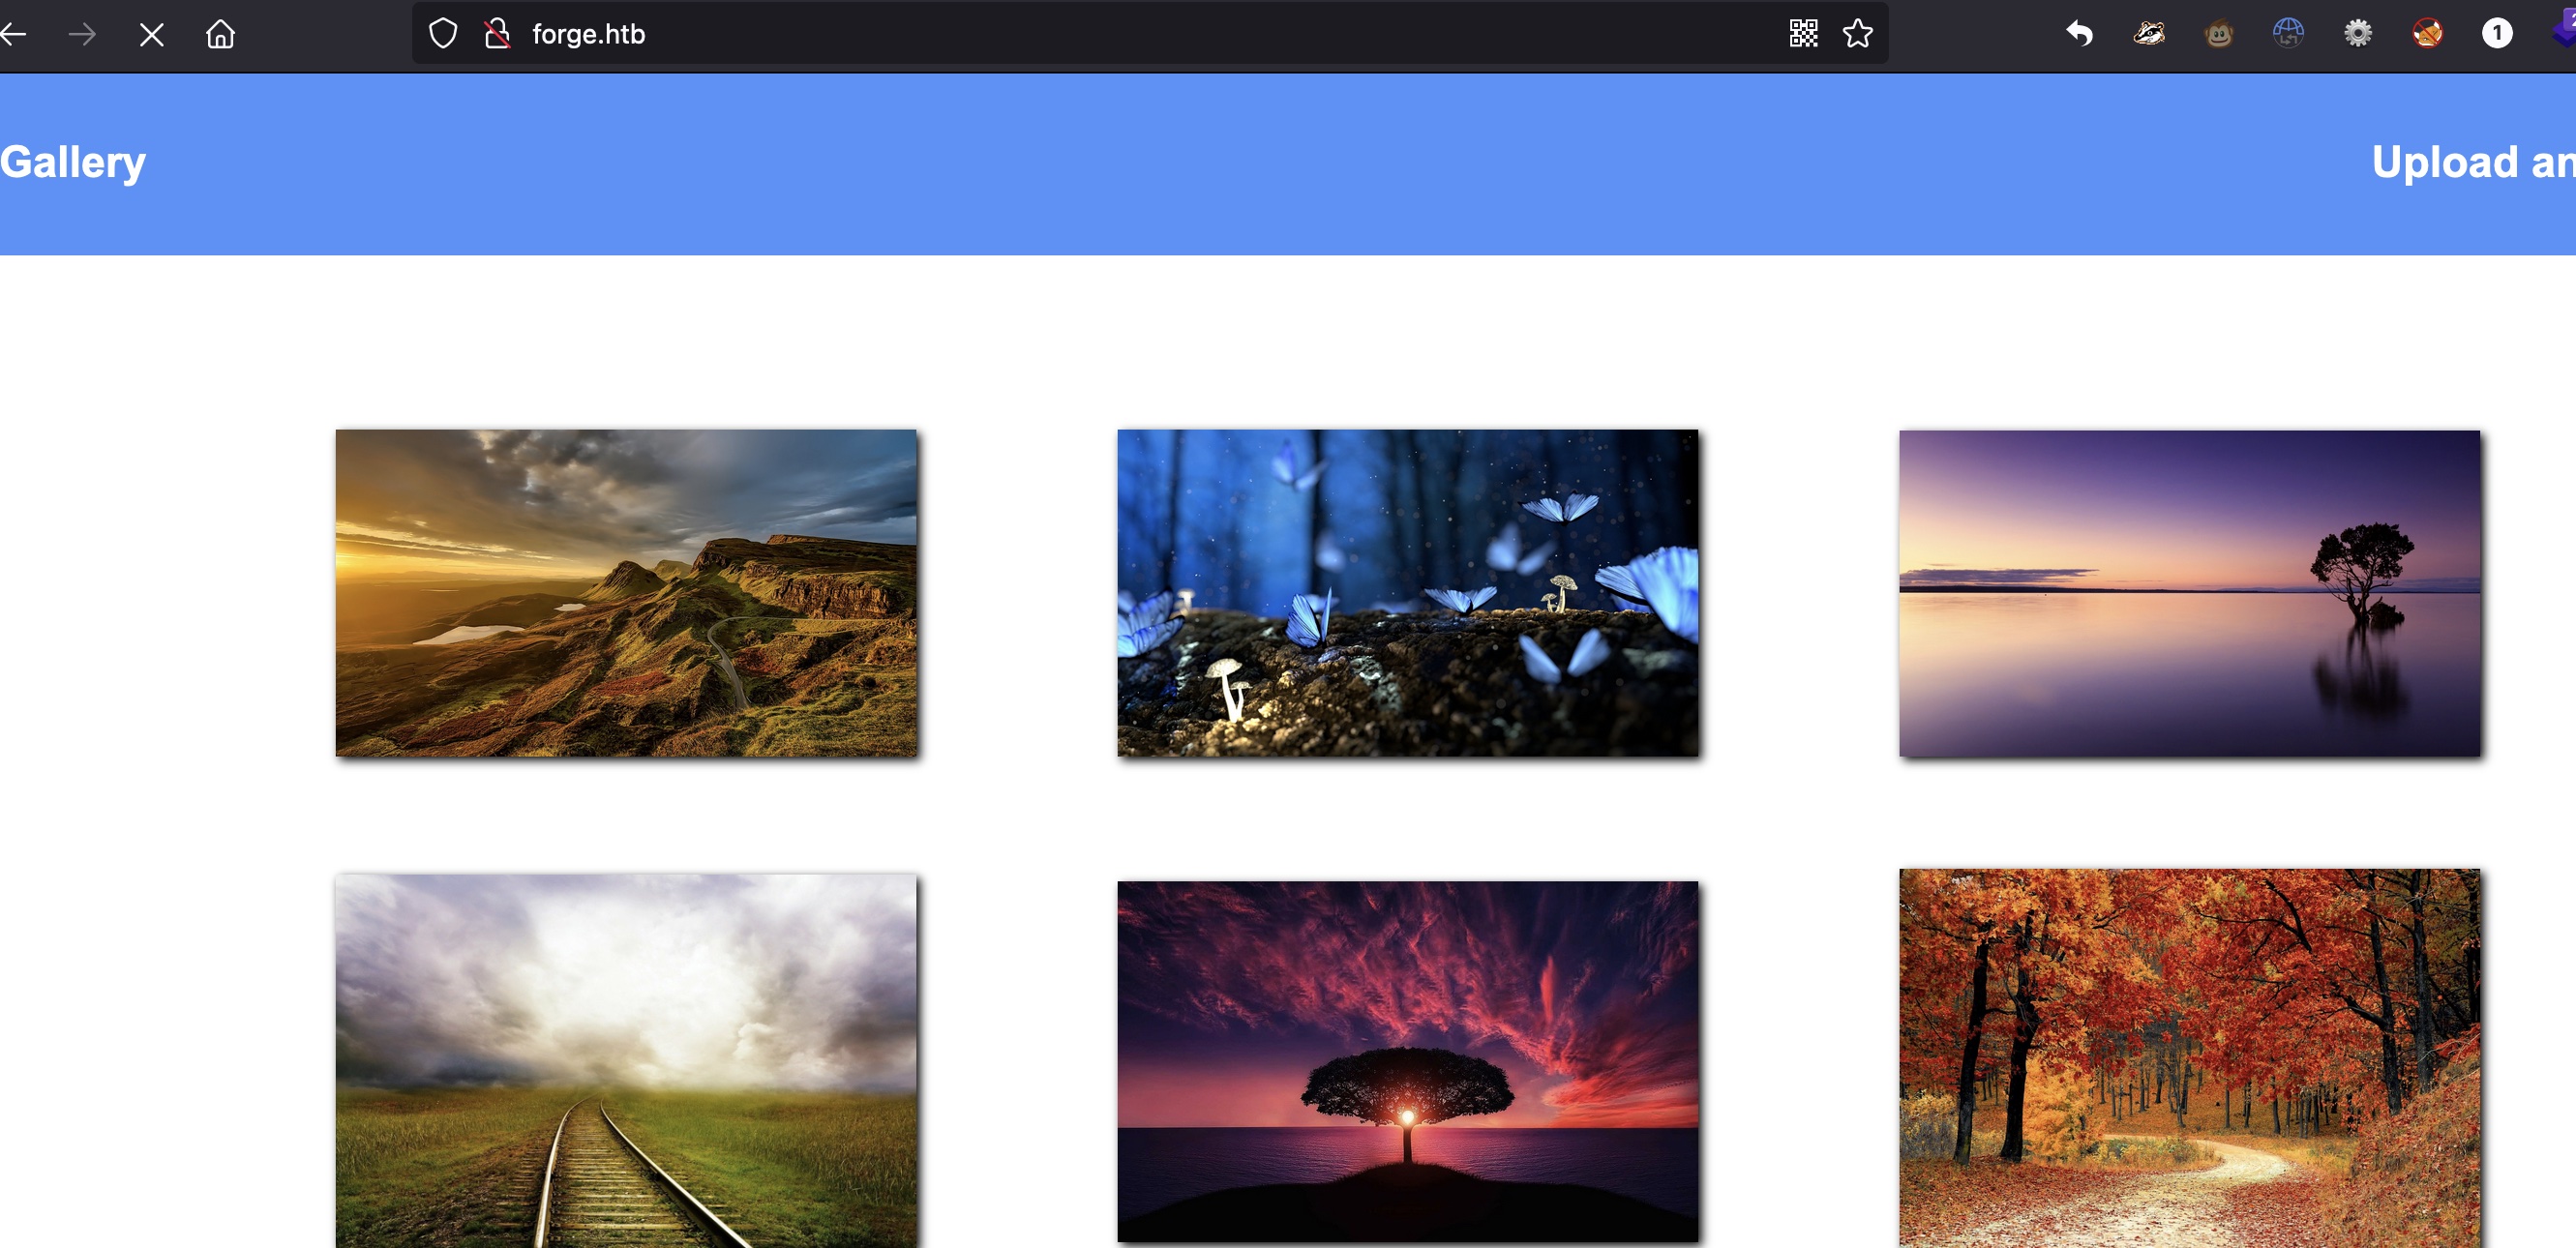Open the Gallery link in the header

(x=73, y=162)
